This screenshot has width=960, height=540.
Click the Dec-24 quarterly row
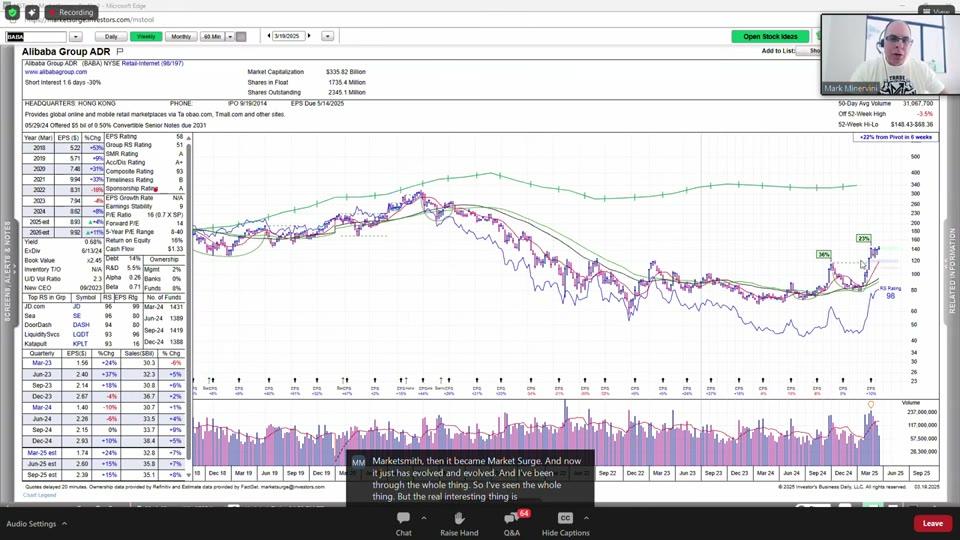(103, 441)
